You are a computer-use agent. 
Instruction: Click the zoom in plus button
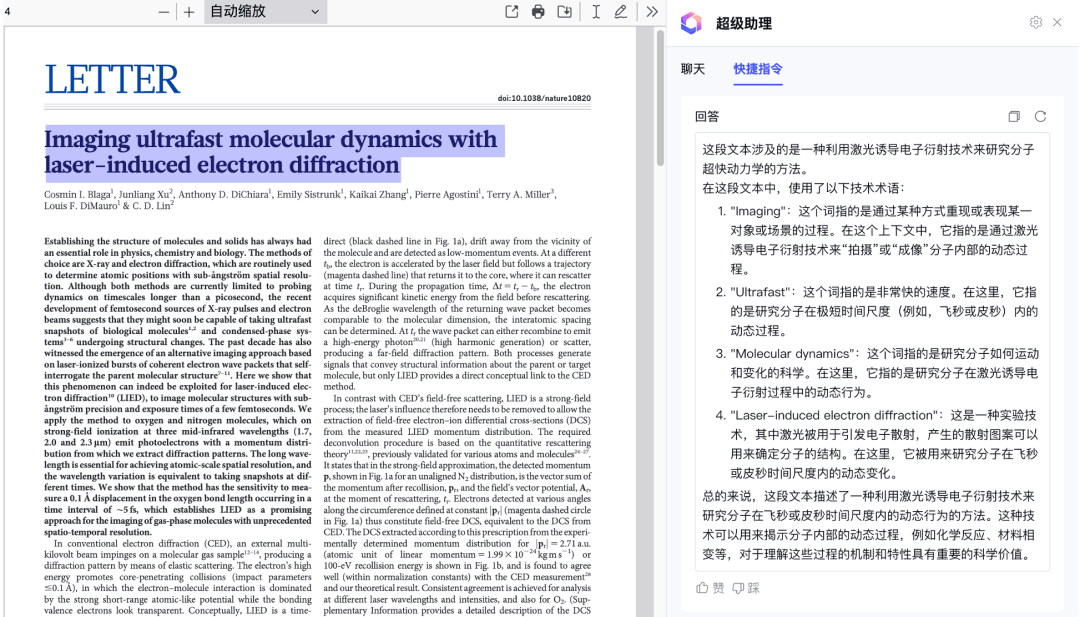click(x=189, y=12)
